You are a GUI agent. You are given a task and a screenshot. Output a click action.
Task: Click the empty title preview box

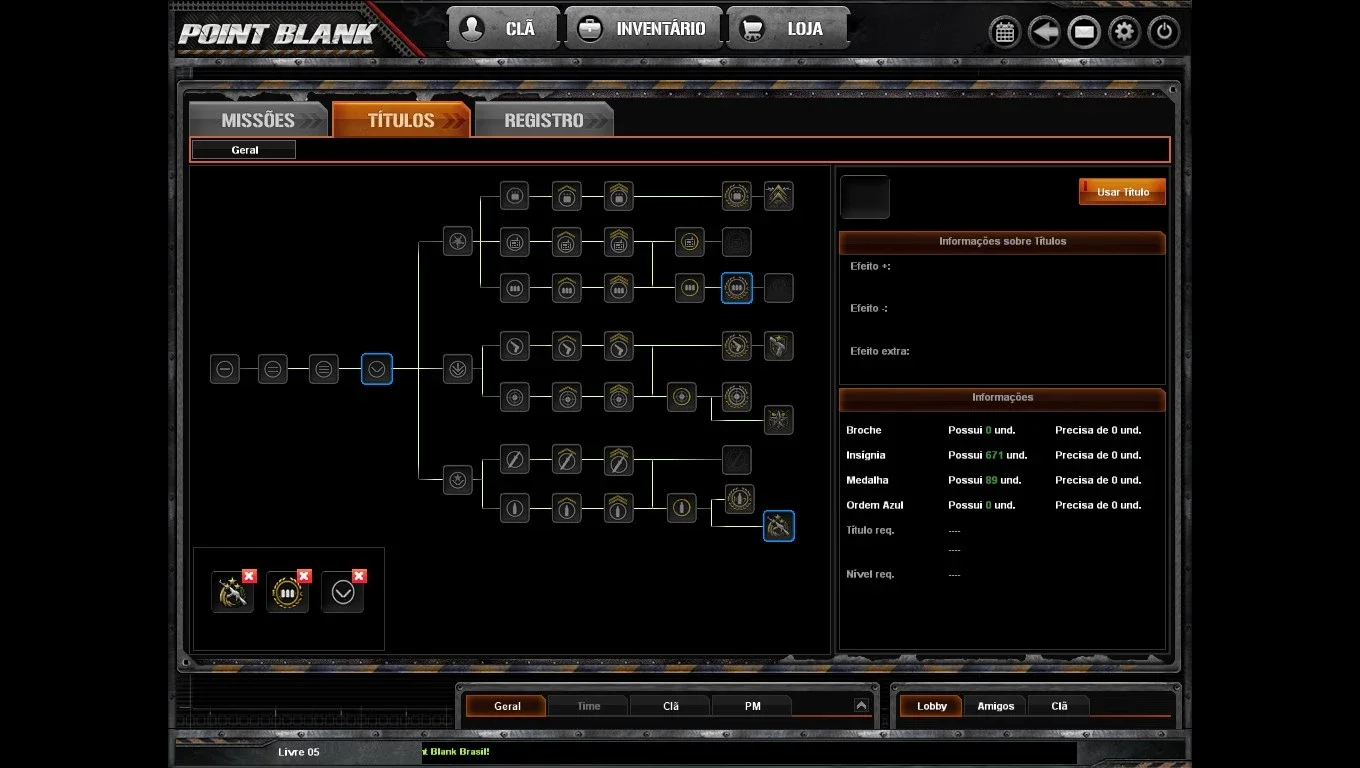click(x=865, y=197)
